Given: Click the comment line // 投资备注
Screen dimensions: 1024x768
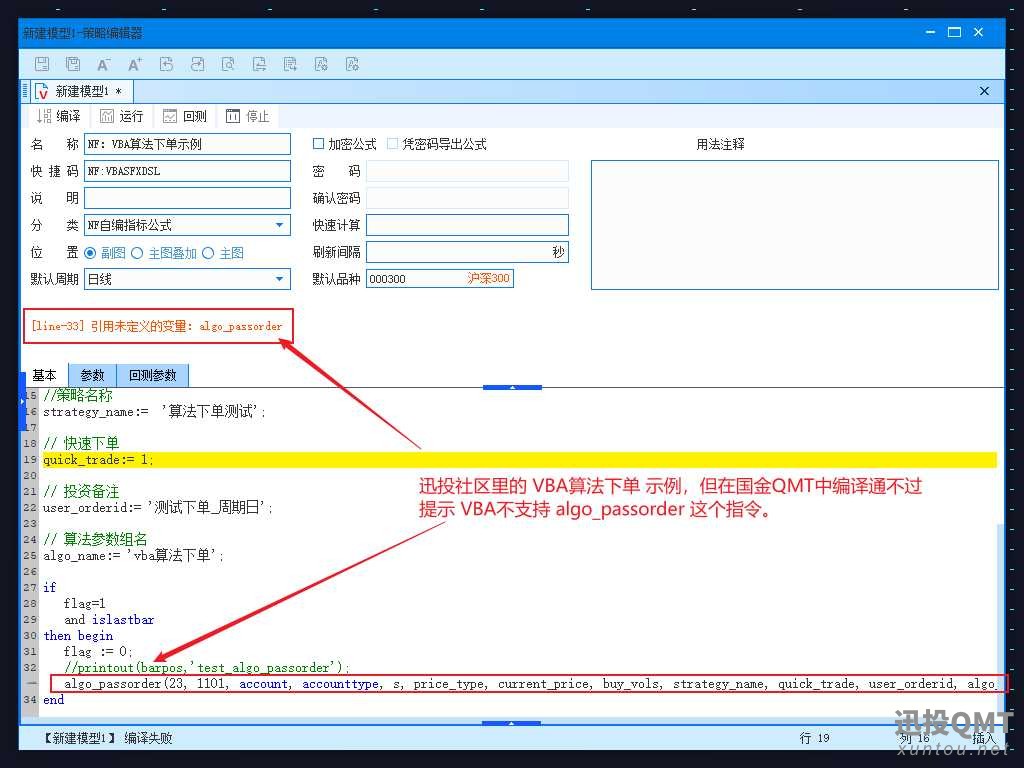Looking at the screenshot, I should pos(82,491).
